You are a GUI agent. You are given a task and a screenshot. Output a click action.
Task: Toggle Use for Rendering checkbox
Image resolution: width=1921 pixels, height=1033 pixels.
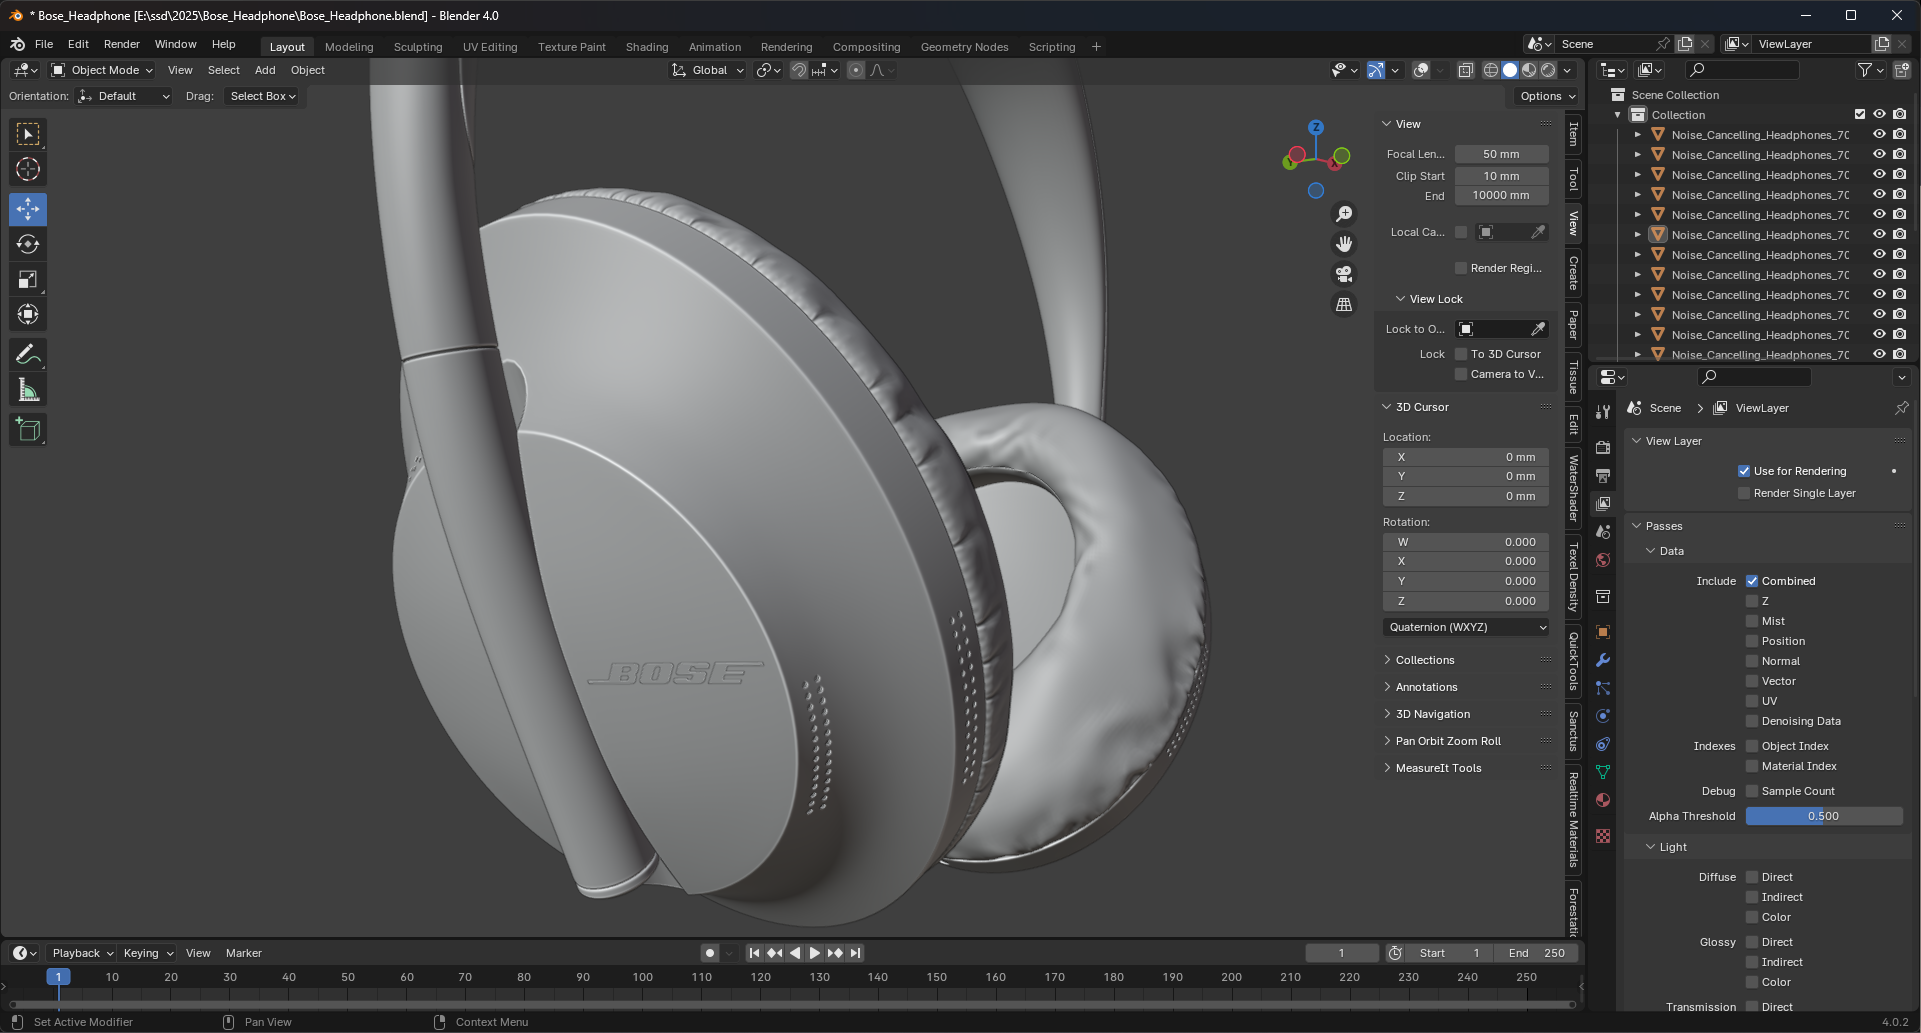pyautogui.click(x=1744, y=471)
